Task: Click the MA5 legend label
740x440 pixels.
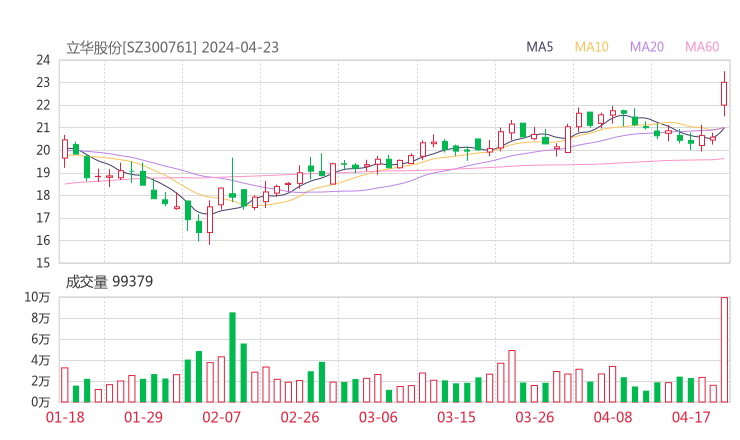Action: tap(539, 47)
